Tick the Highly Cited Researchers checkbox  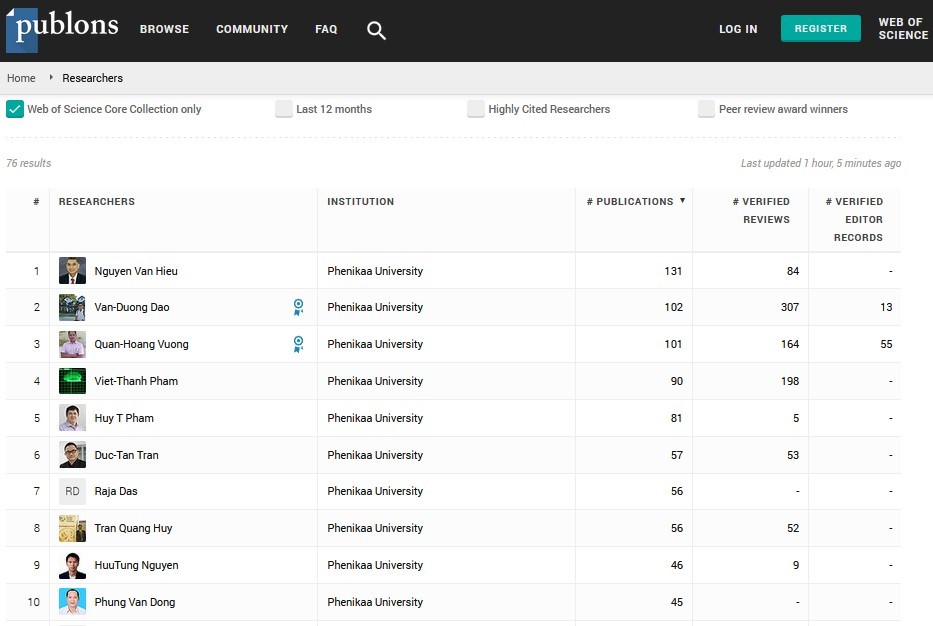coord(476,109)
